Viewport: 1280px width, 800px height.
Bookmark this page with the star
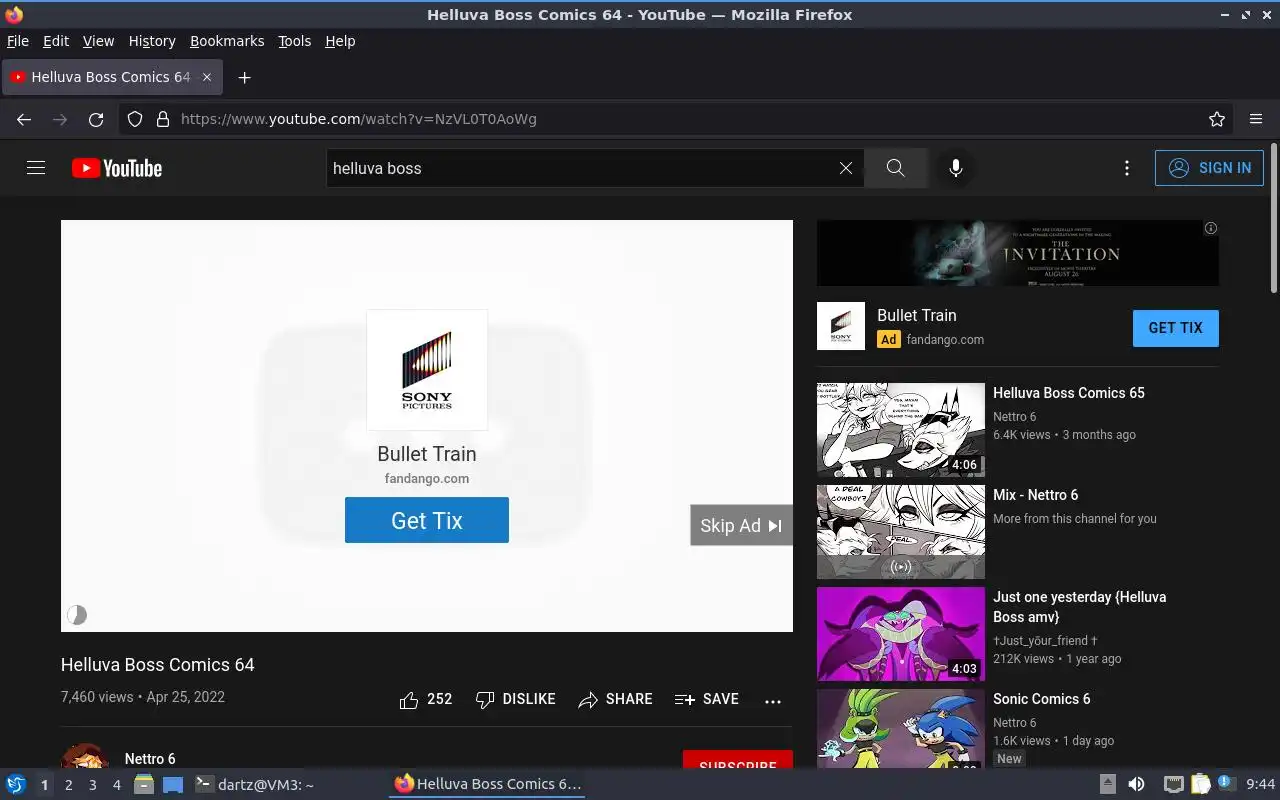point(1217,119)
